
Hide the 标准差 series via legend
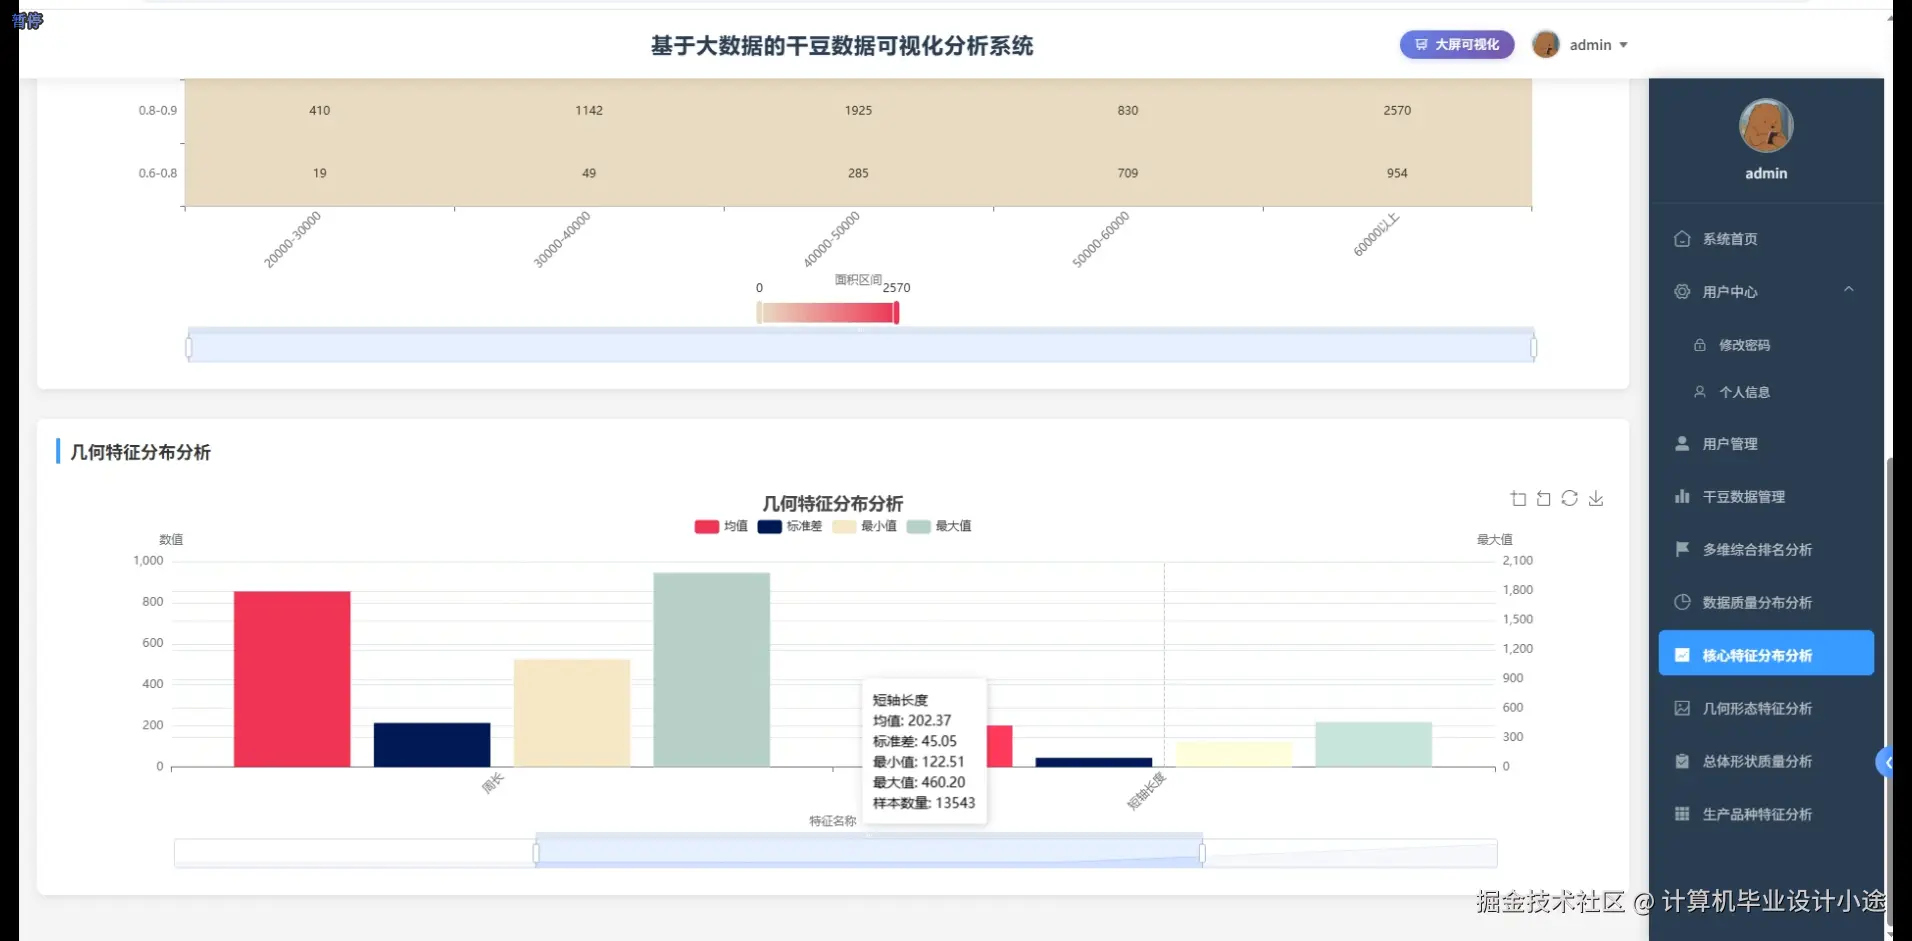coord(789,526)
